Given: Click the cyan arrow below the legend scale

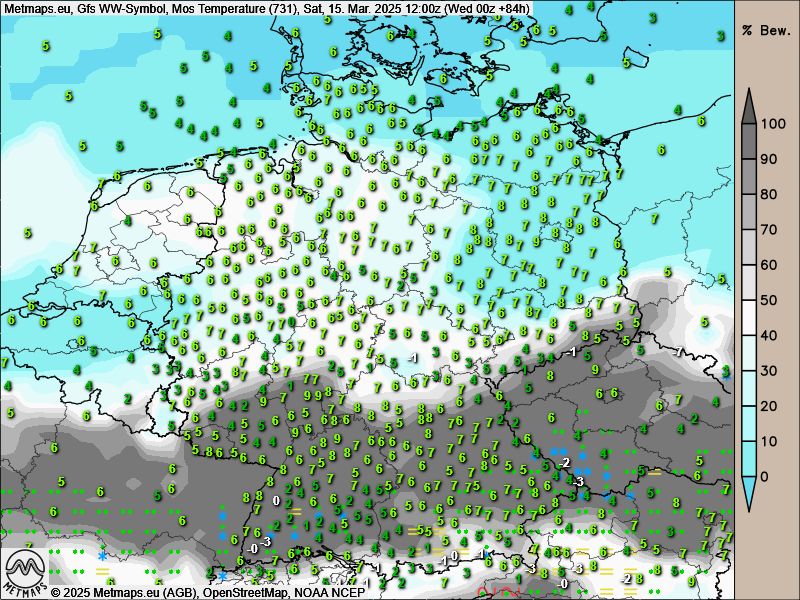Looking at the screenshot, I should pyautogui.click(x=749, y=491).
